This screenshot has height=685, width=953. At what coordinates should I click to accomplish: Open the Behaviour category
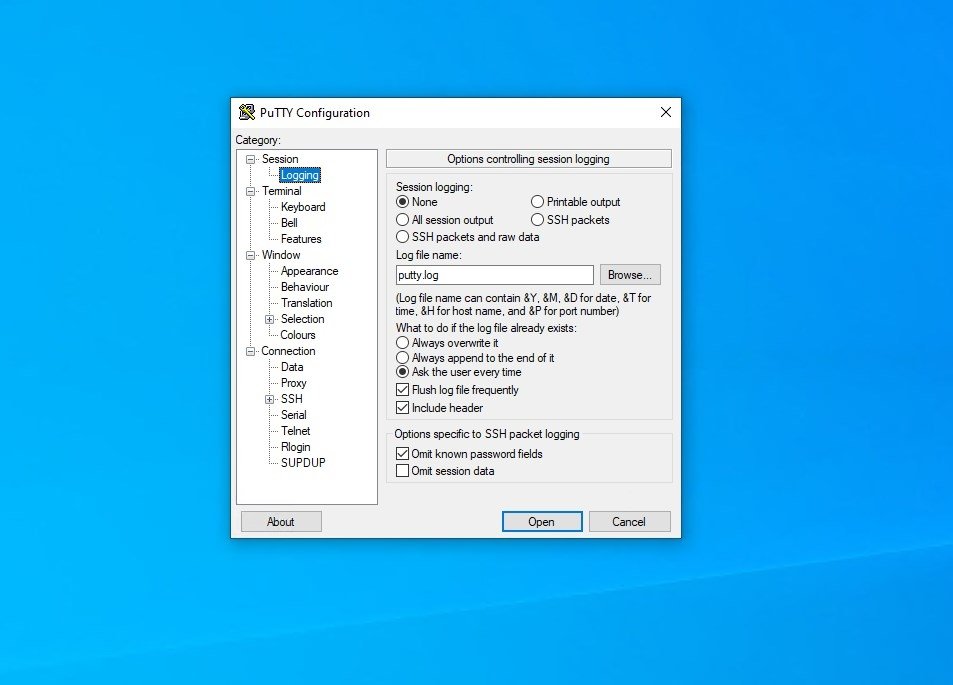coord(304,287)
